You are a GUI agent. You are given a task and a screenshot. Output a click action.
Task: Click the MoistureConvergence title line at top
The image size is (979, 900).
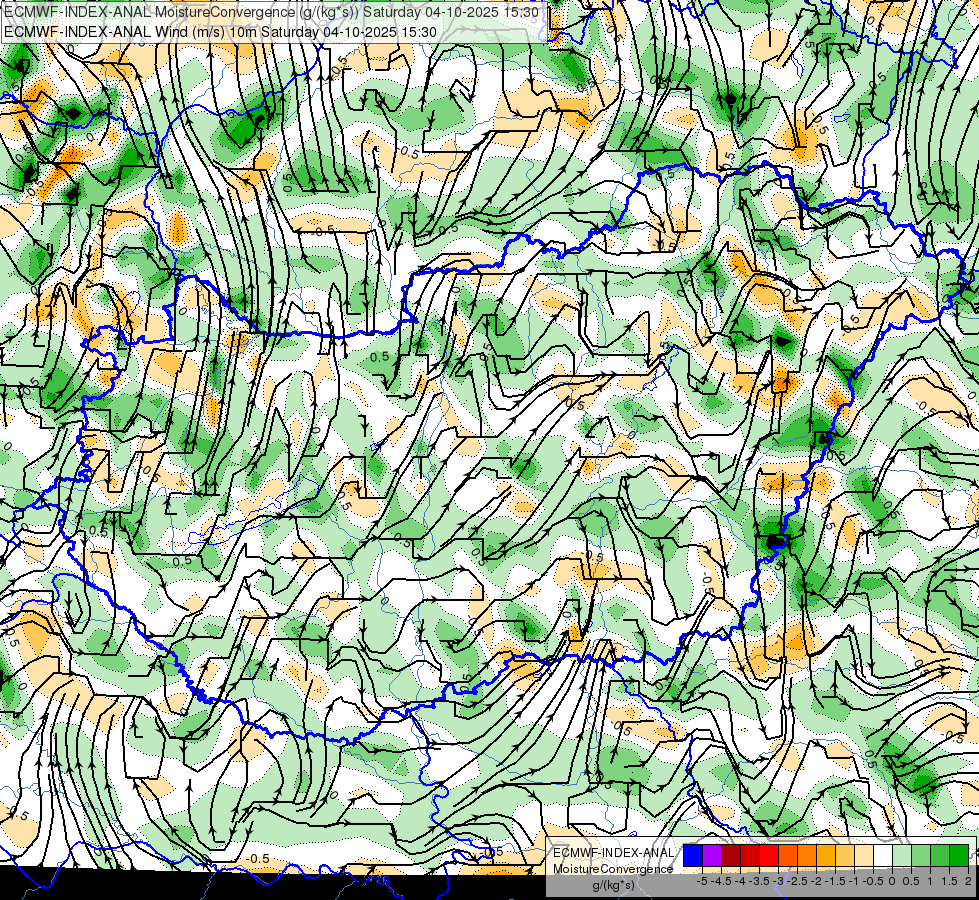(271, 11)
